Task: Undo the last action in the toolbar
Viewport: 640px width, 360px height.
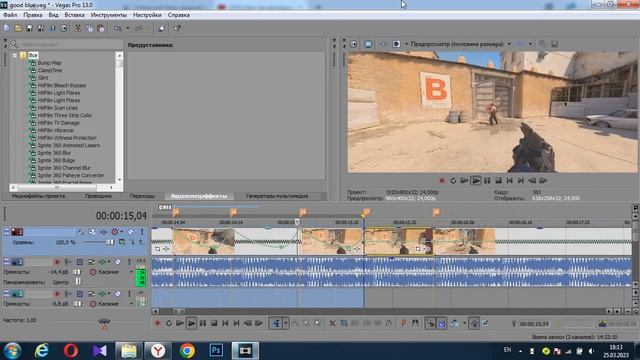Action: [118, 28]
